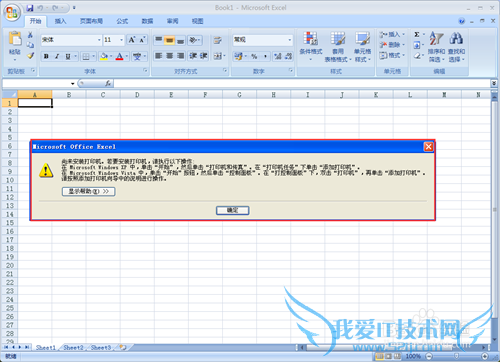Image resolution: width=500 pixels, height=362 pixels.
Task: Toggle italic formatting
Action: 57,56
